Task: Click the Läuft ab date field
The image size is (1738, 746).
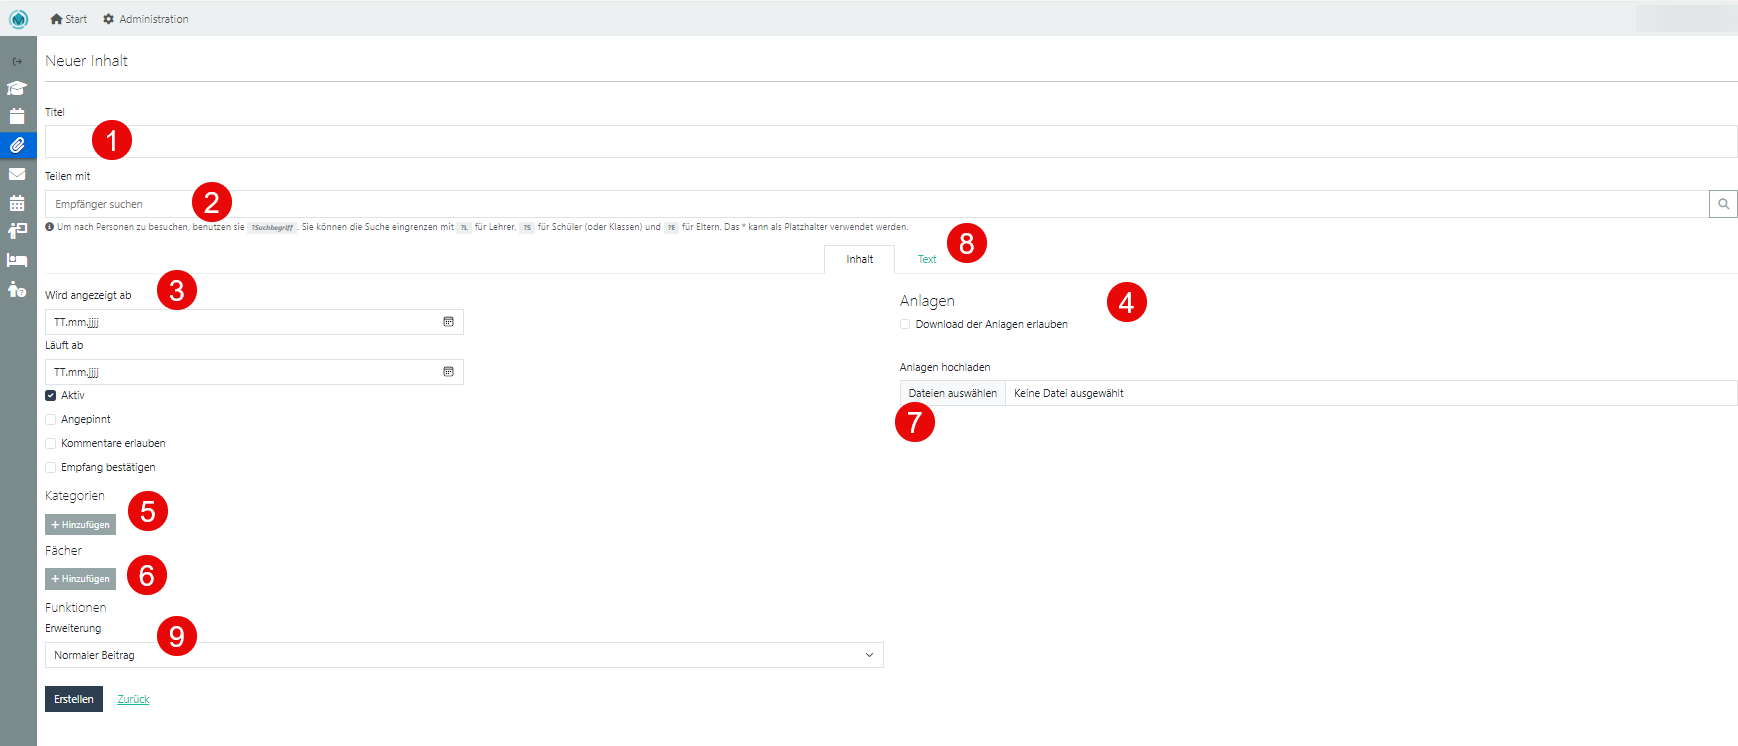Action: point(254,372)
